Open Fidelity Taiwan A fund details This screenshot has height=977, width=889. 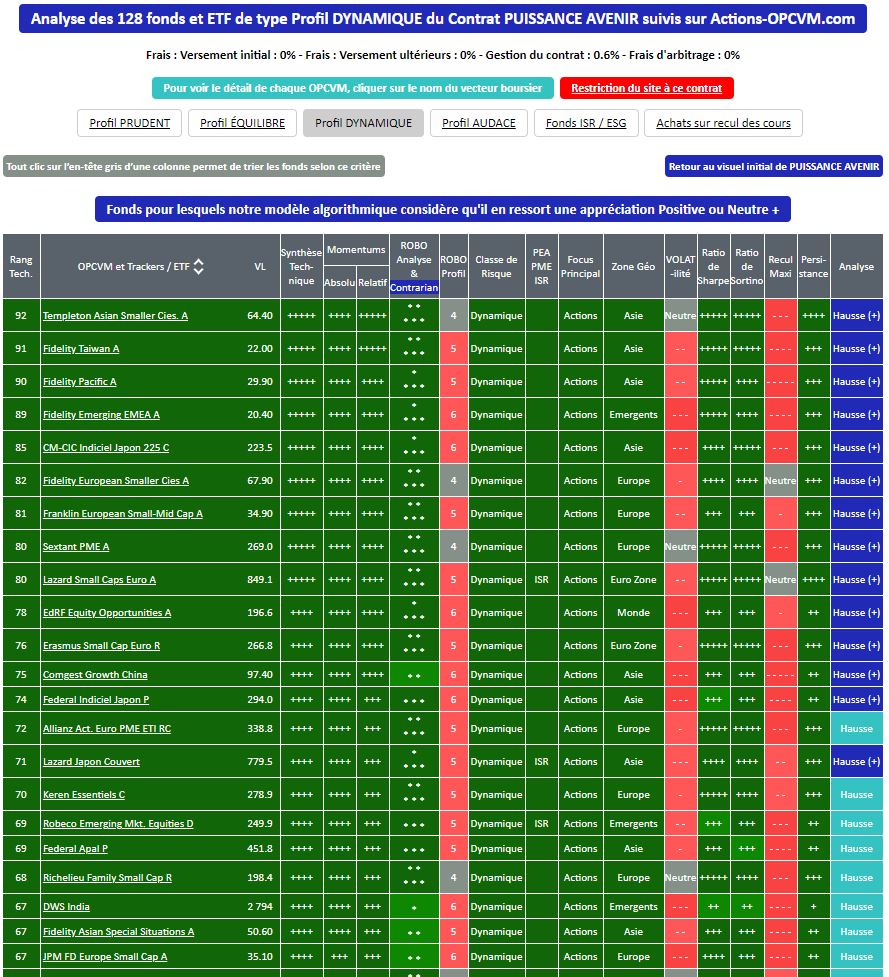pyautogui.click(x=81, y=349)
